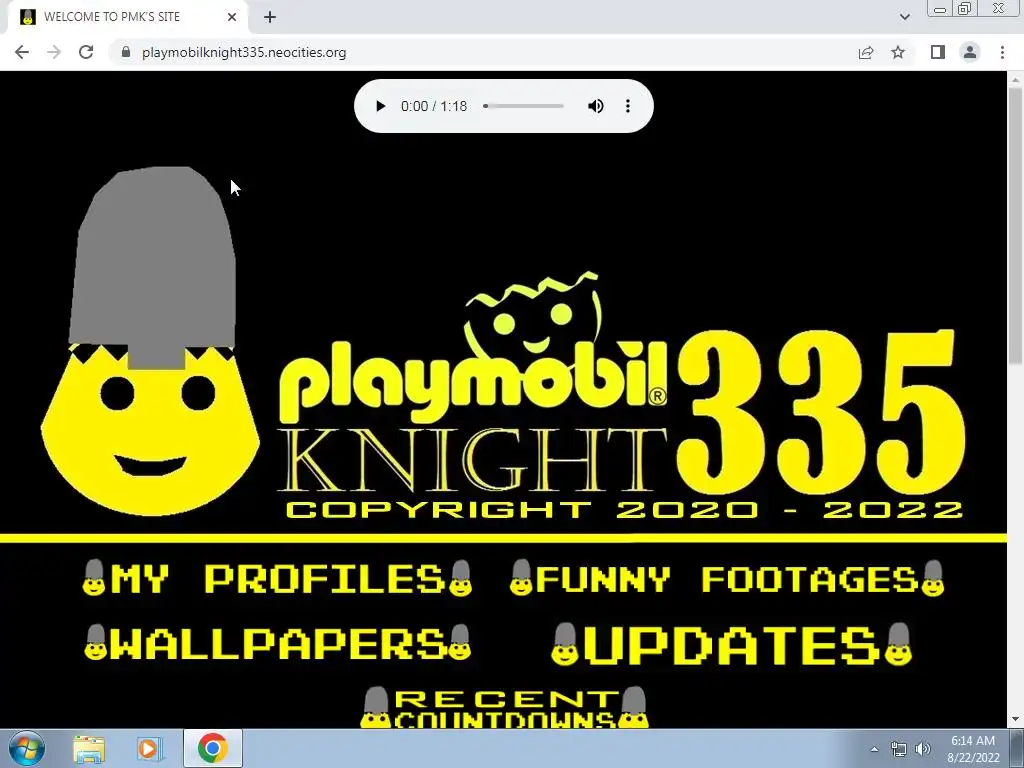Mute the audio player volume
The height and width of the screenshot is (768, 1024).
[596, 106]
